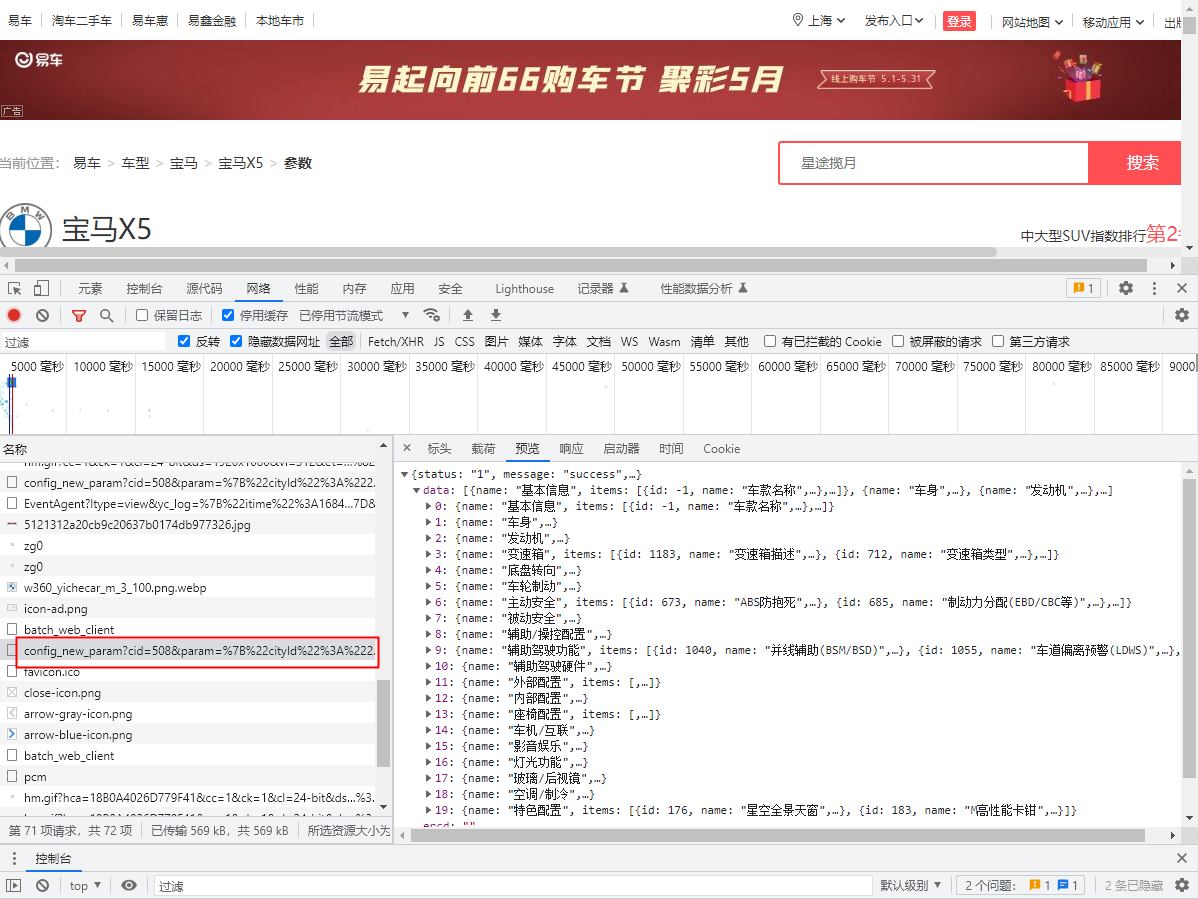Open 淘车二手车 top navigation link
1198x899 pixels.
click(82, 21)
